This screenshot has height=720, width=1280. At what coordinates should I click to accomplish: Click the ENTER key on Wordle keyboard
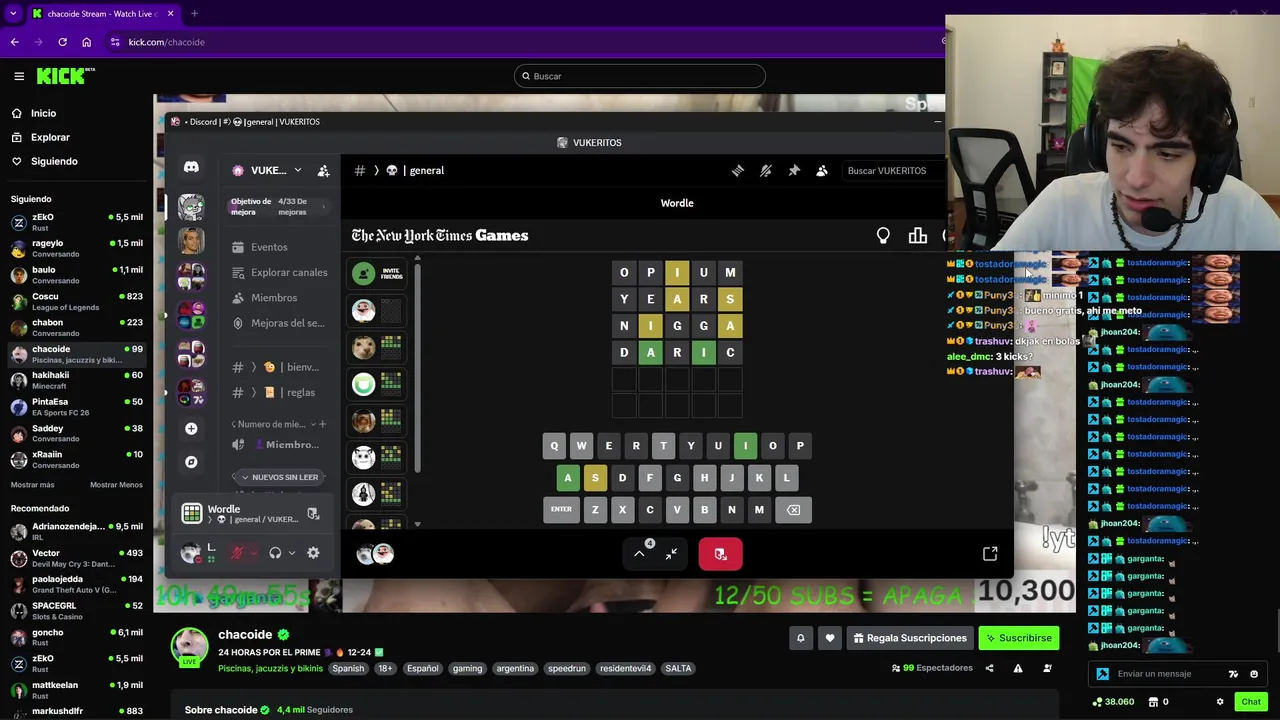(561, 510)
